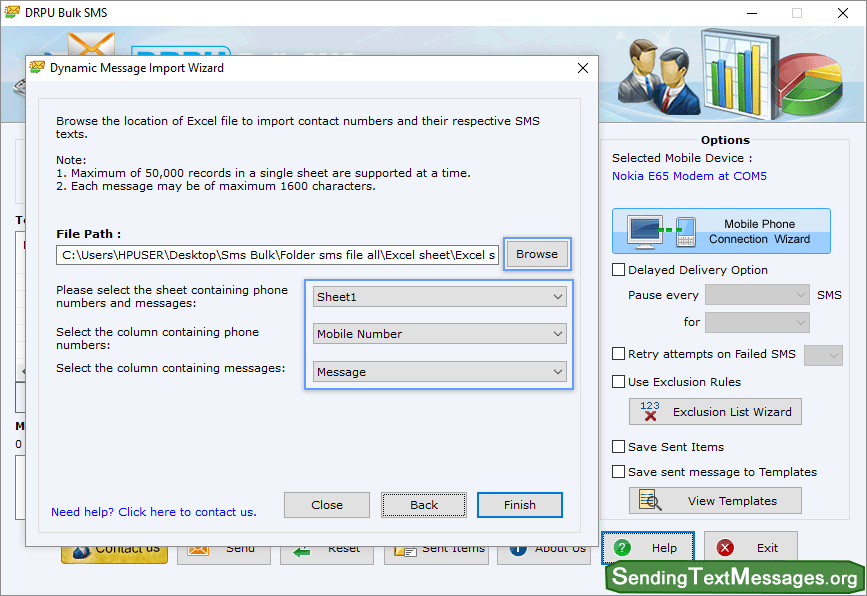Screen dimensions: 867x596
Task: Open the Exclusion List Wizard
Action: [715, 411]
